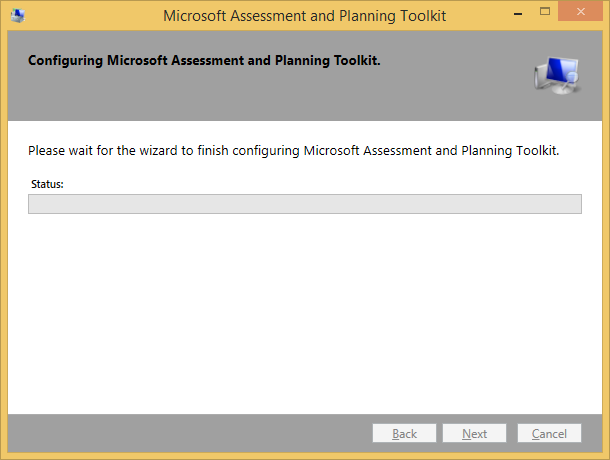The image size is (610, 460).
Task: Click the bold 'Configuring Microsoft Assessment' heading
Action: [204, 60]
